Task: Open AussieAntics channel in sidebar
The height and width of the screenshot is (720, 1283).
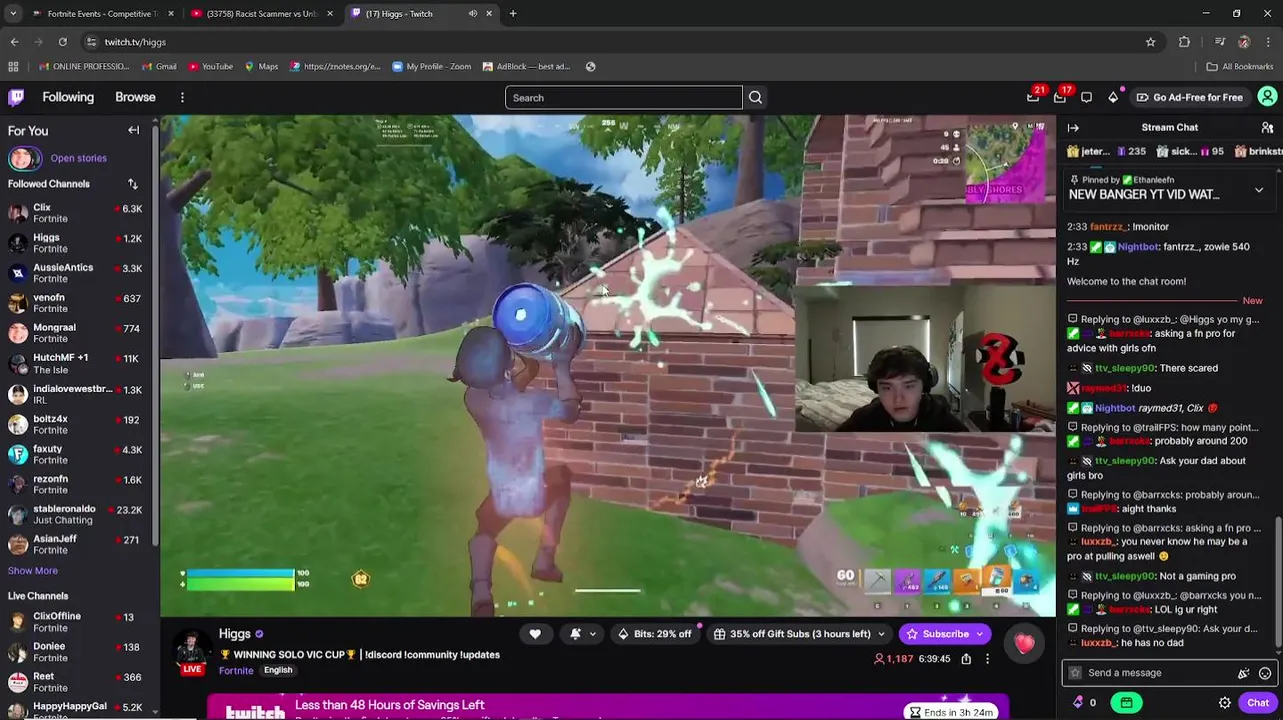Action: point(76,273)
